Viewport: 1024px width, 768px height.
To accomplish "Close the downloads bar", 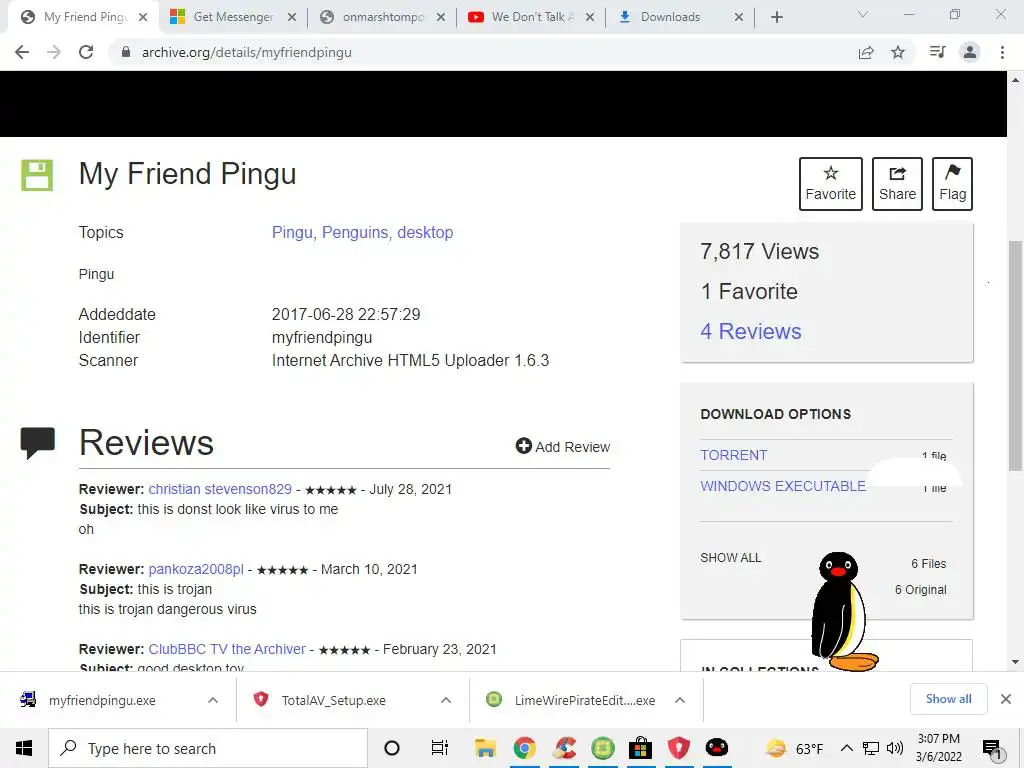I will (1006, 699).
